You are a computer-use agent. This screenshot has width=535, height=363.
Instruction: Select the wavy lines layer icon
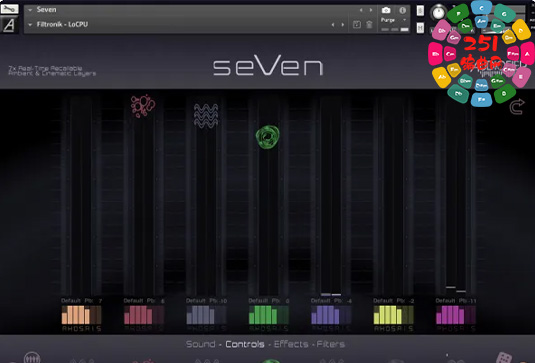click(x=206, y=116)
